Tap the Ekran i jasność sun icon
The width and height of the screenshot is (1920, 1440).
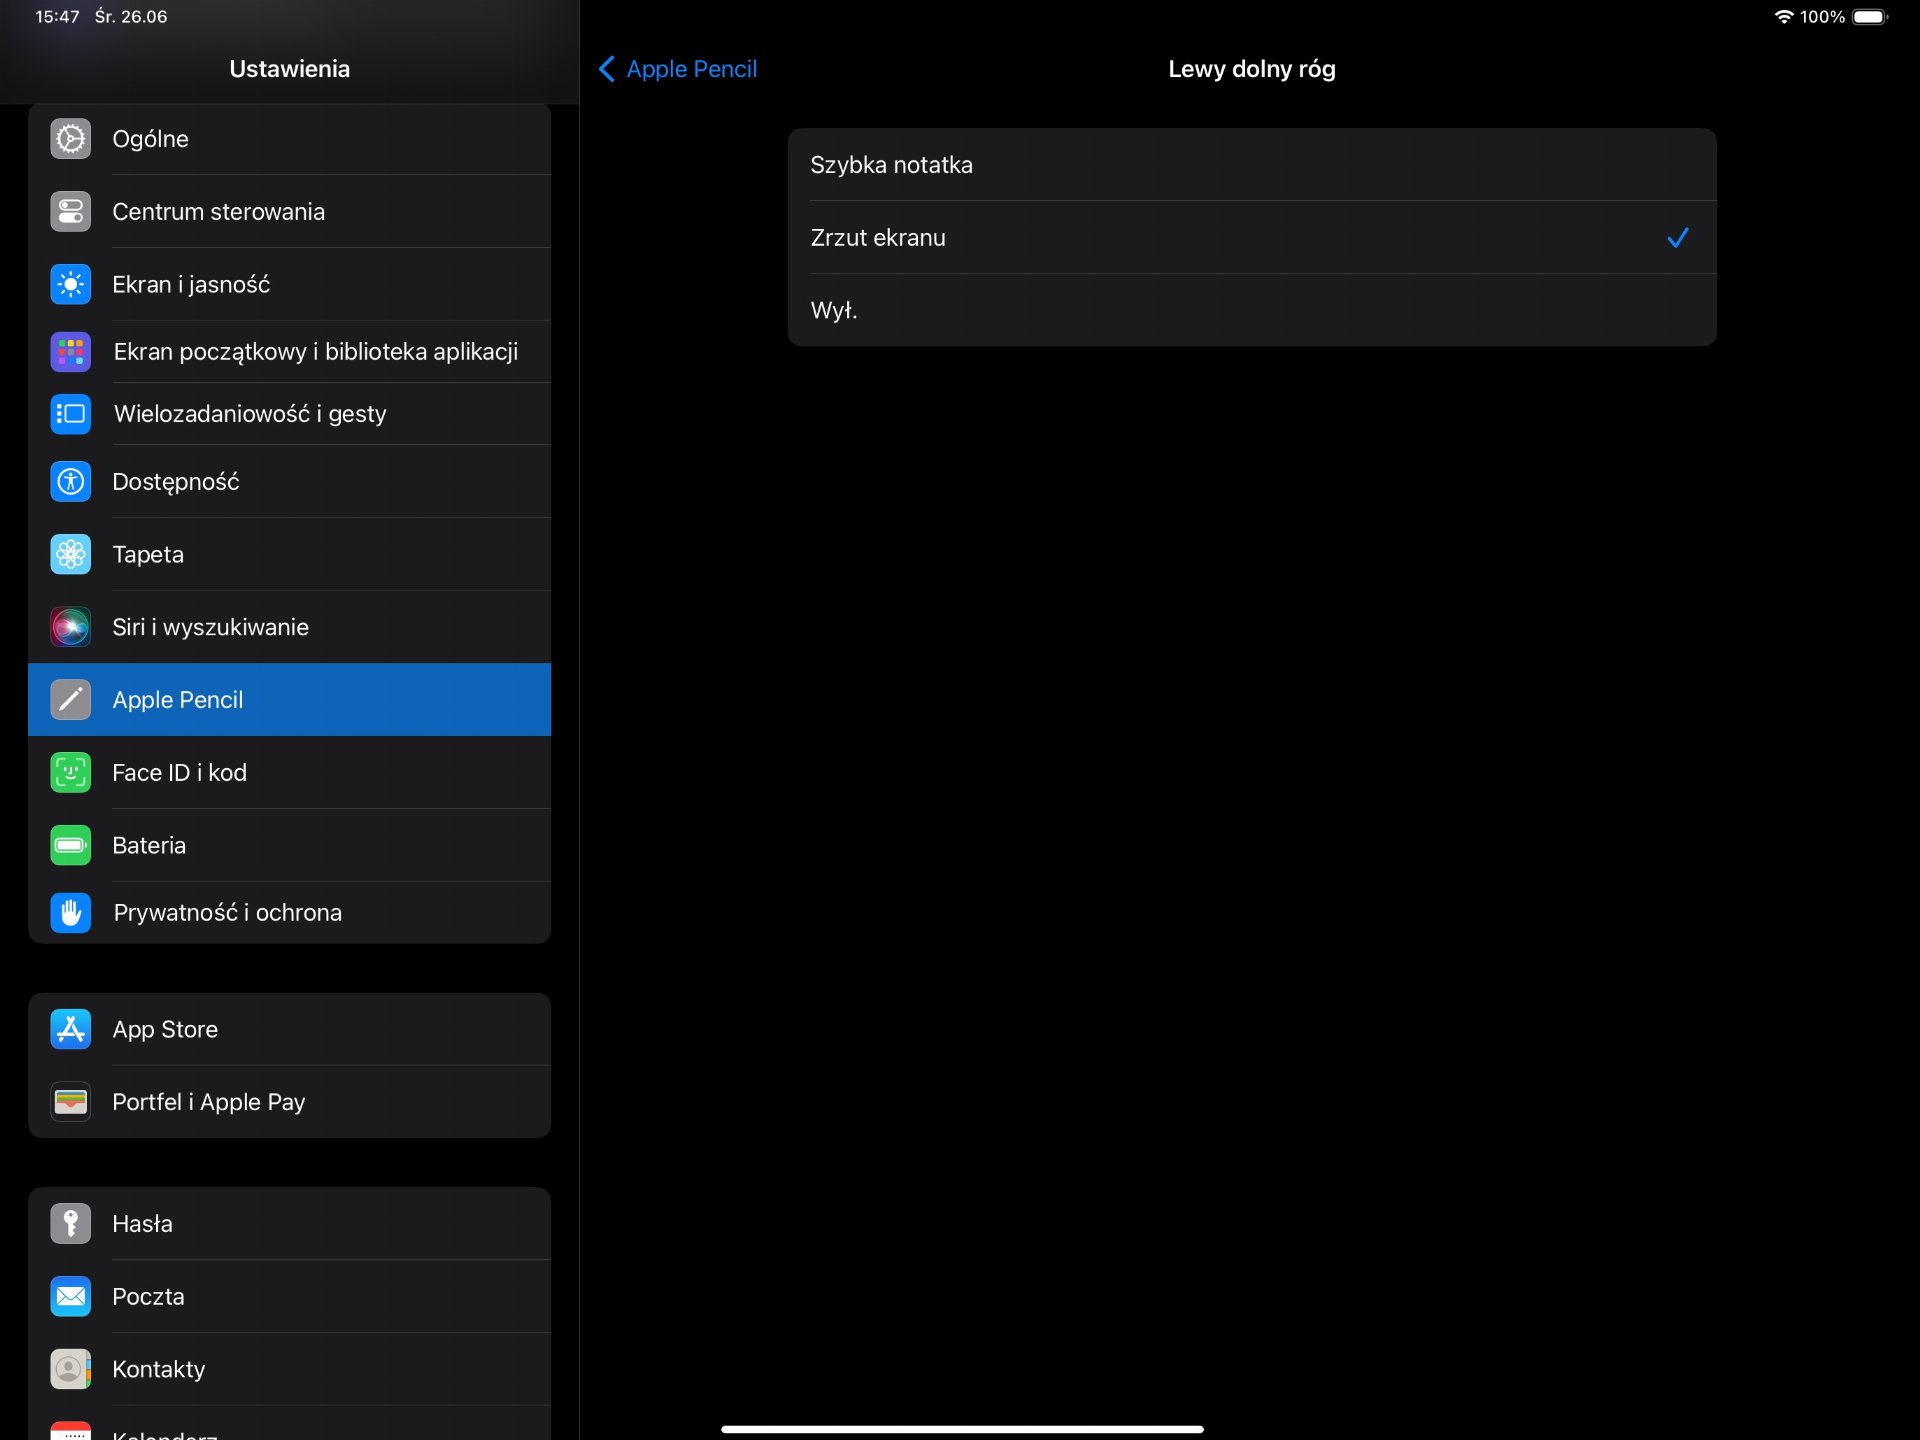70,285
